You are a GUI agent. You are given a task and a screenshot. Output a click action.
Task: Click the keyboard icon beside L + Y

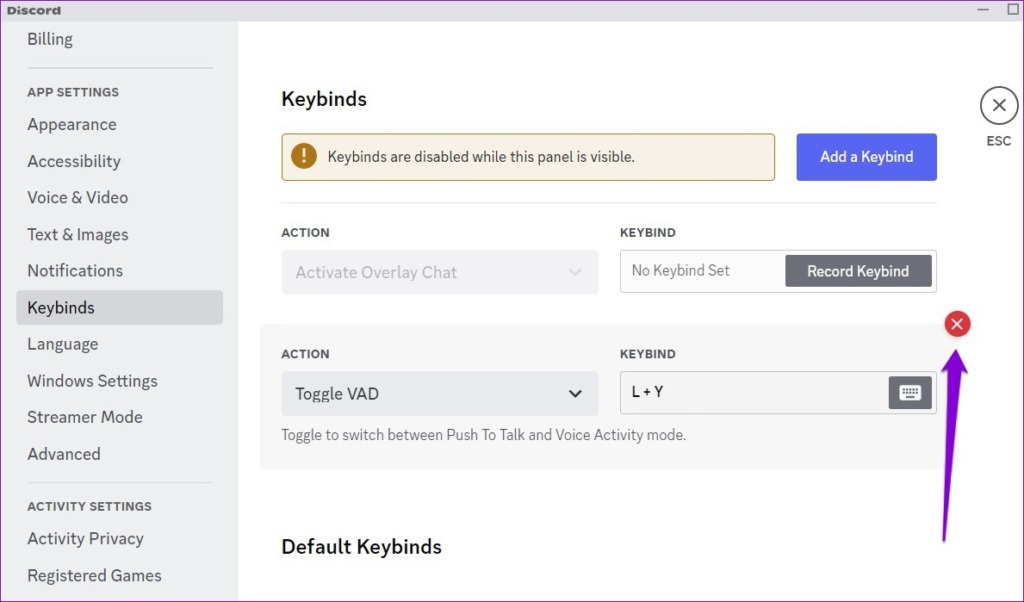[909, 392]
